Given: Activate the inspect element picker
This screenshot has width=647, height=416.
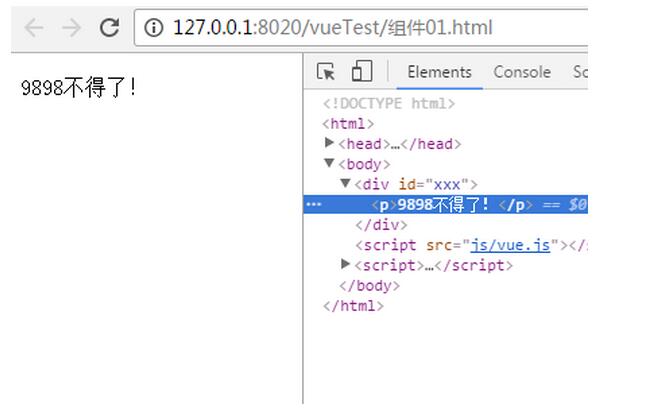Looking at the screenshot, I should (326, 72).
